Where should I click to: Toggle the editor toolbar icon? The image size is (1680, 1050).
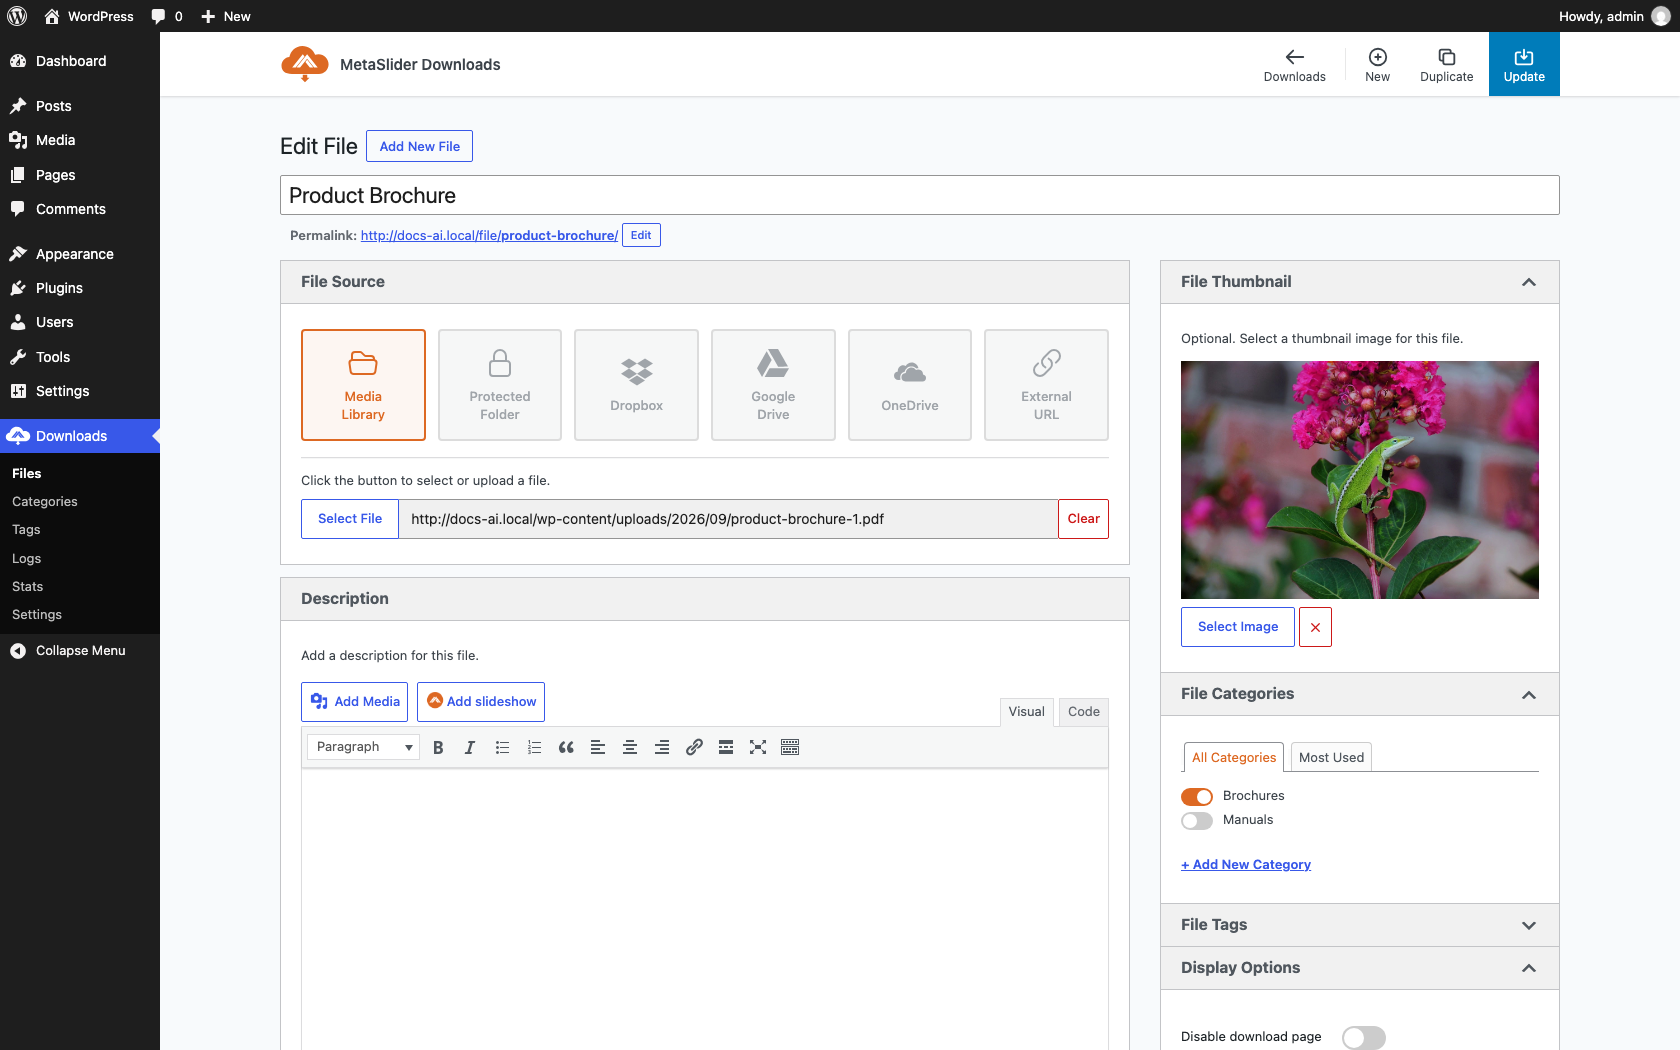[x=790, y=747]
